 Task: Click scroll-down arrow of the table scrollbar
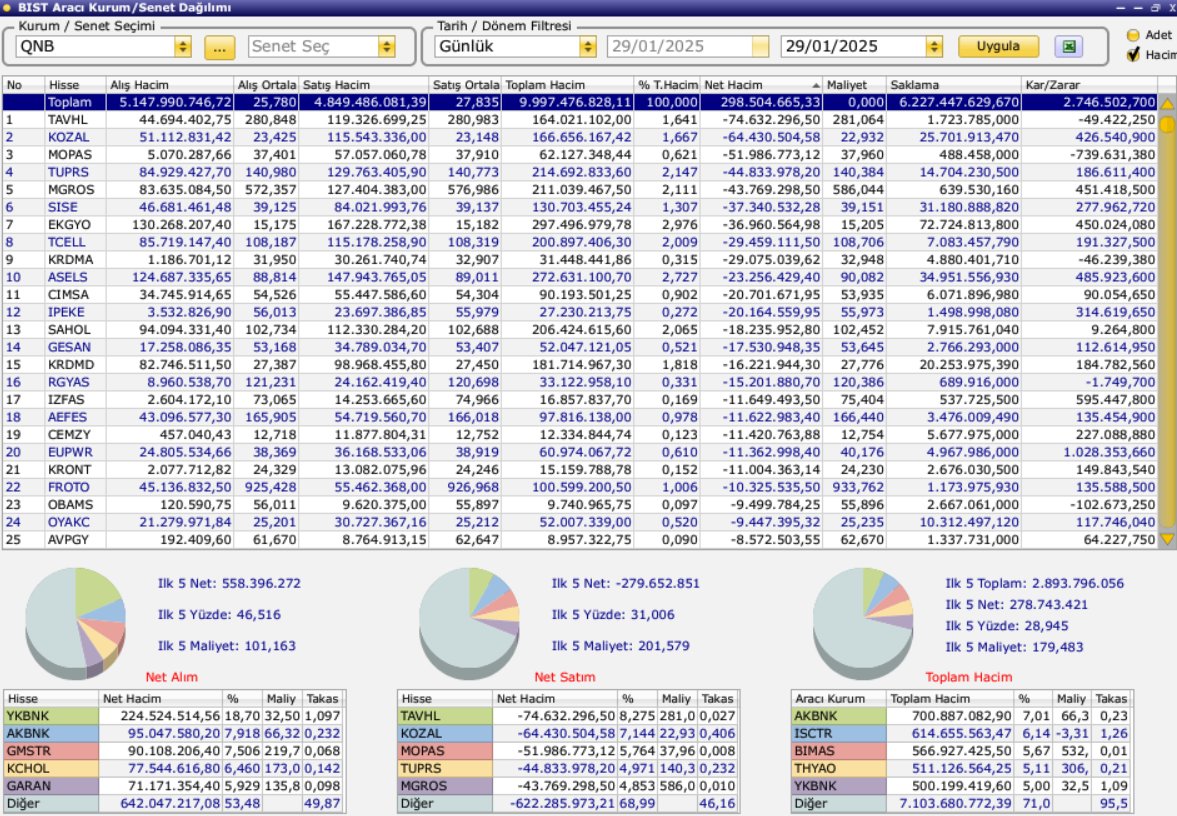[x=1167, y=538]
